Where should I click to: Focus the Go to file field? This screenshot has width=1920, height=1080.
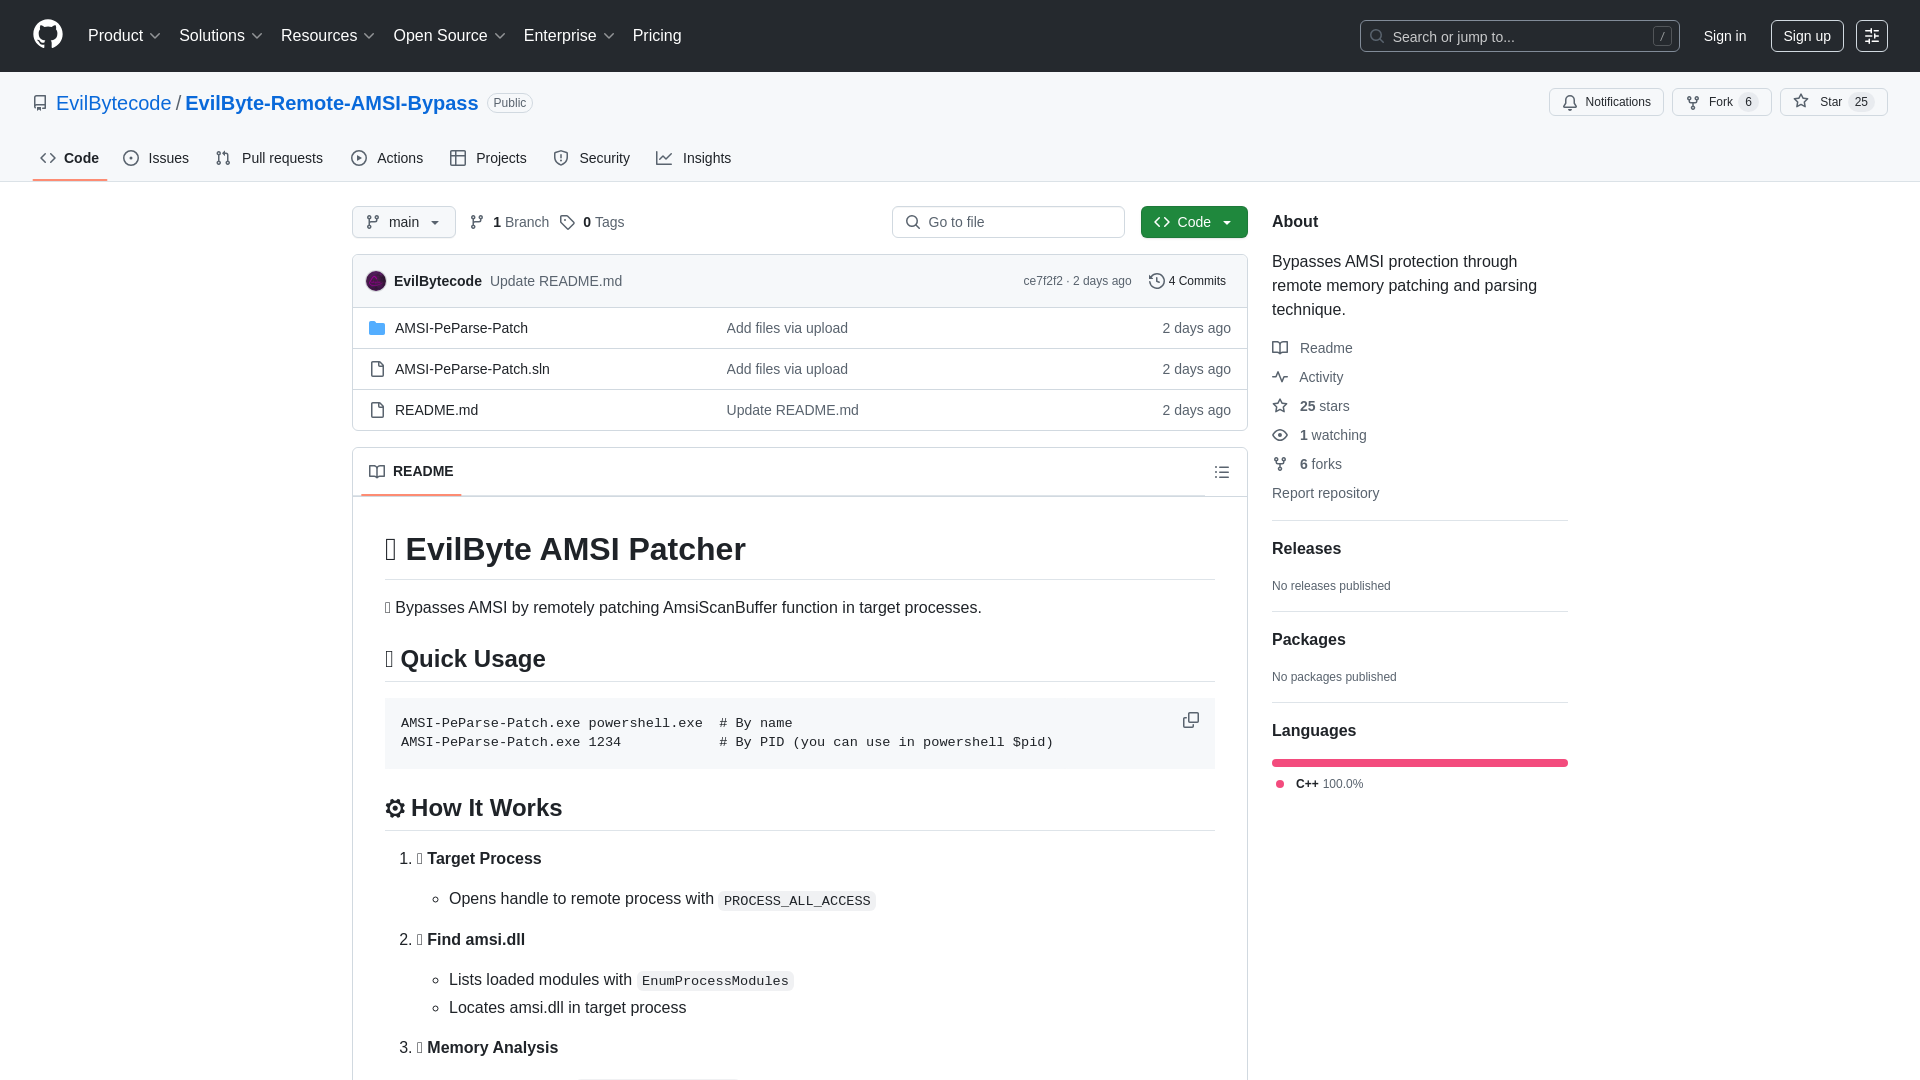coord(1008,222)
